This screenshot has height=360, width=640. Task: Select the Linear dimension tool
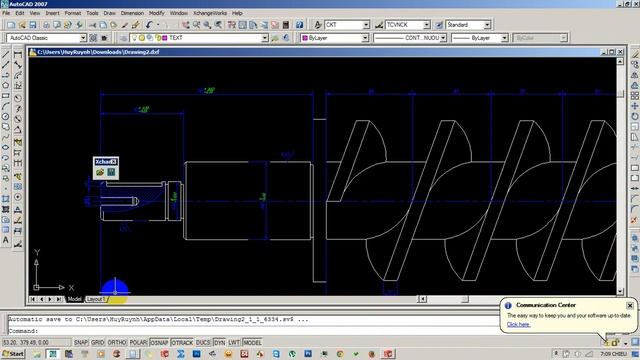[18, 54]
